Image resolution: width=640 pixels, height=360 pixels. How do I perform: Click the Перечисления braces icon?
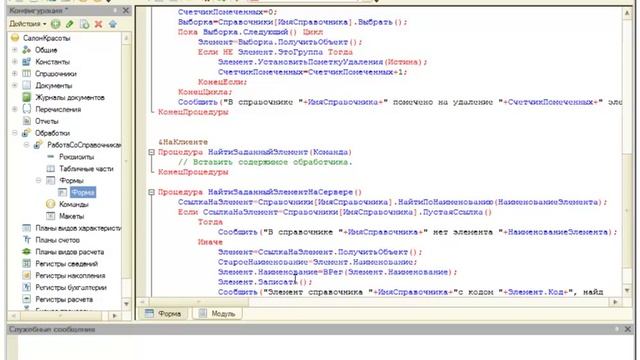click(27, 109)
